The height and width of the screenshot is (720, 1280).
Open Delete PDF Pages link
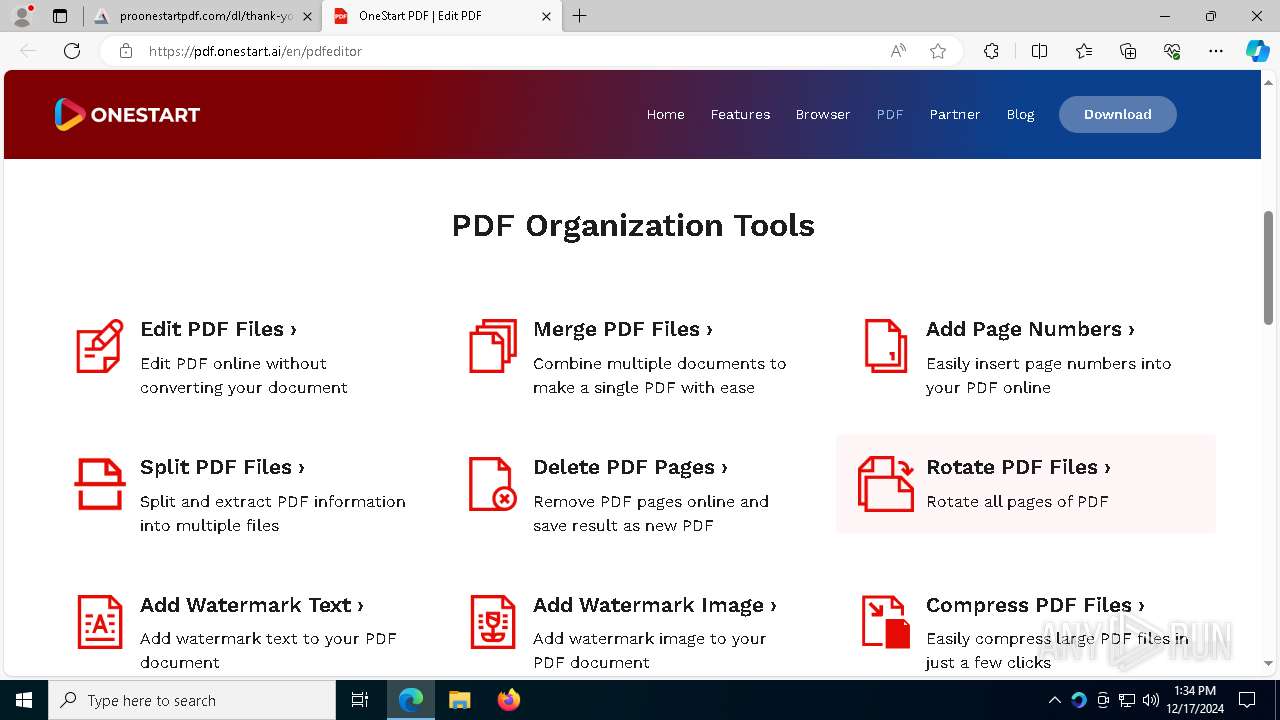pos(630,467)
